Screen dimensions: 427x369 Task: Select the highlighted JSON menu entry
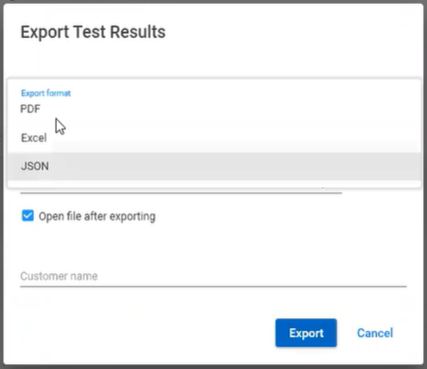(214, 166)
